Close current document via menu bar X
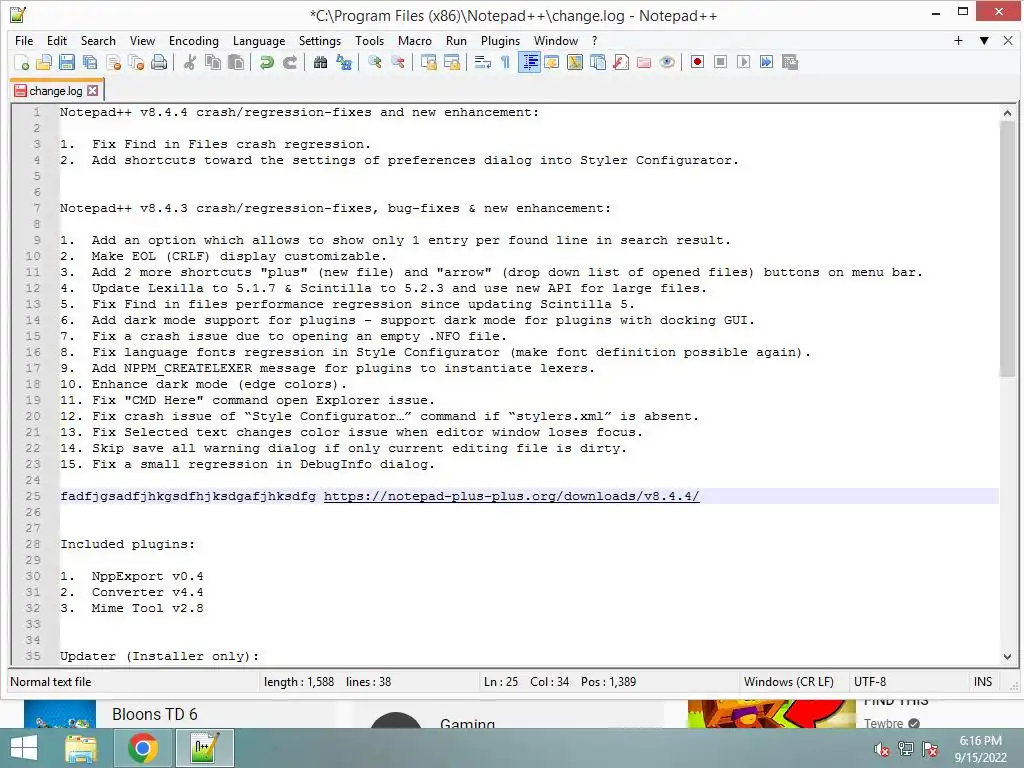Screen dimensions: 1024x768 point(1008,40)
